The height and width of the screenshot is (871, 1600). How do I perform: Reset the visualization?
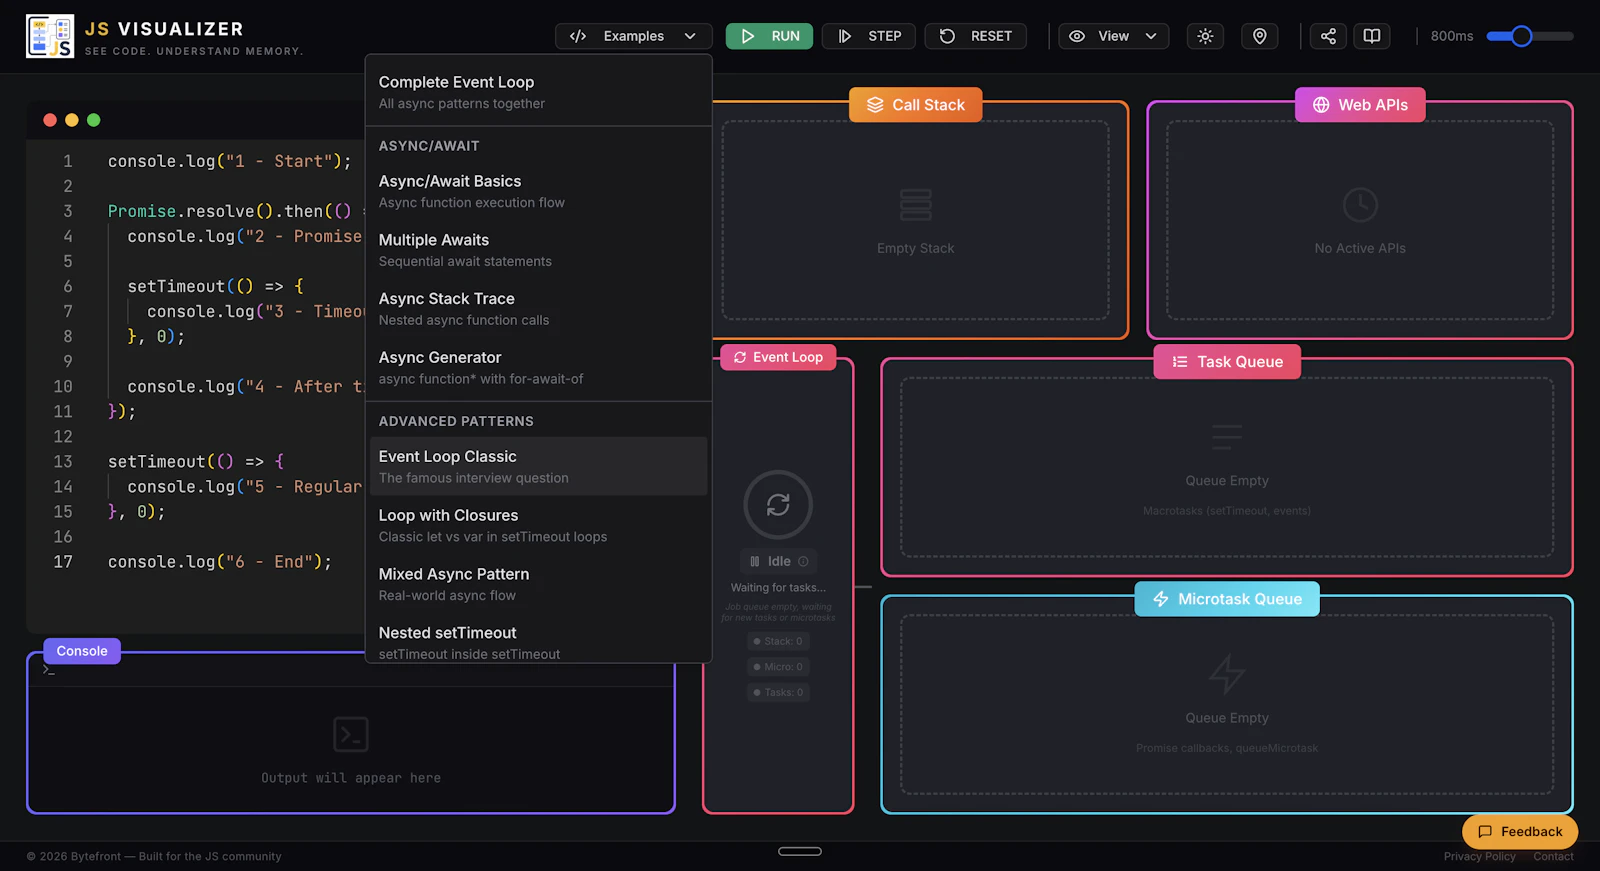tap(975, 36)
